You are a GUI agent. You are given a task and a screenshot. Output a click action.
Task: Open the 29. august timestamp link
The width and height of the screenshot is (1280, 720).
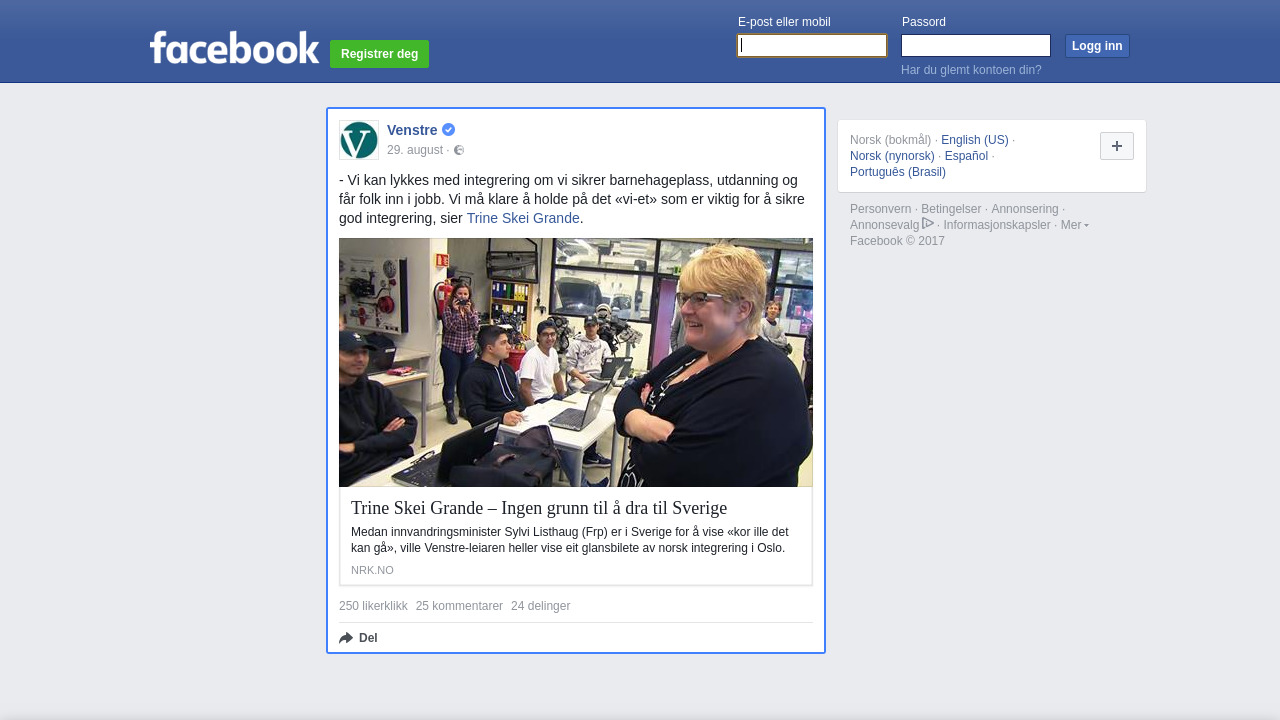[415, 150]
